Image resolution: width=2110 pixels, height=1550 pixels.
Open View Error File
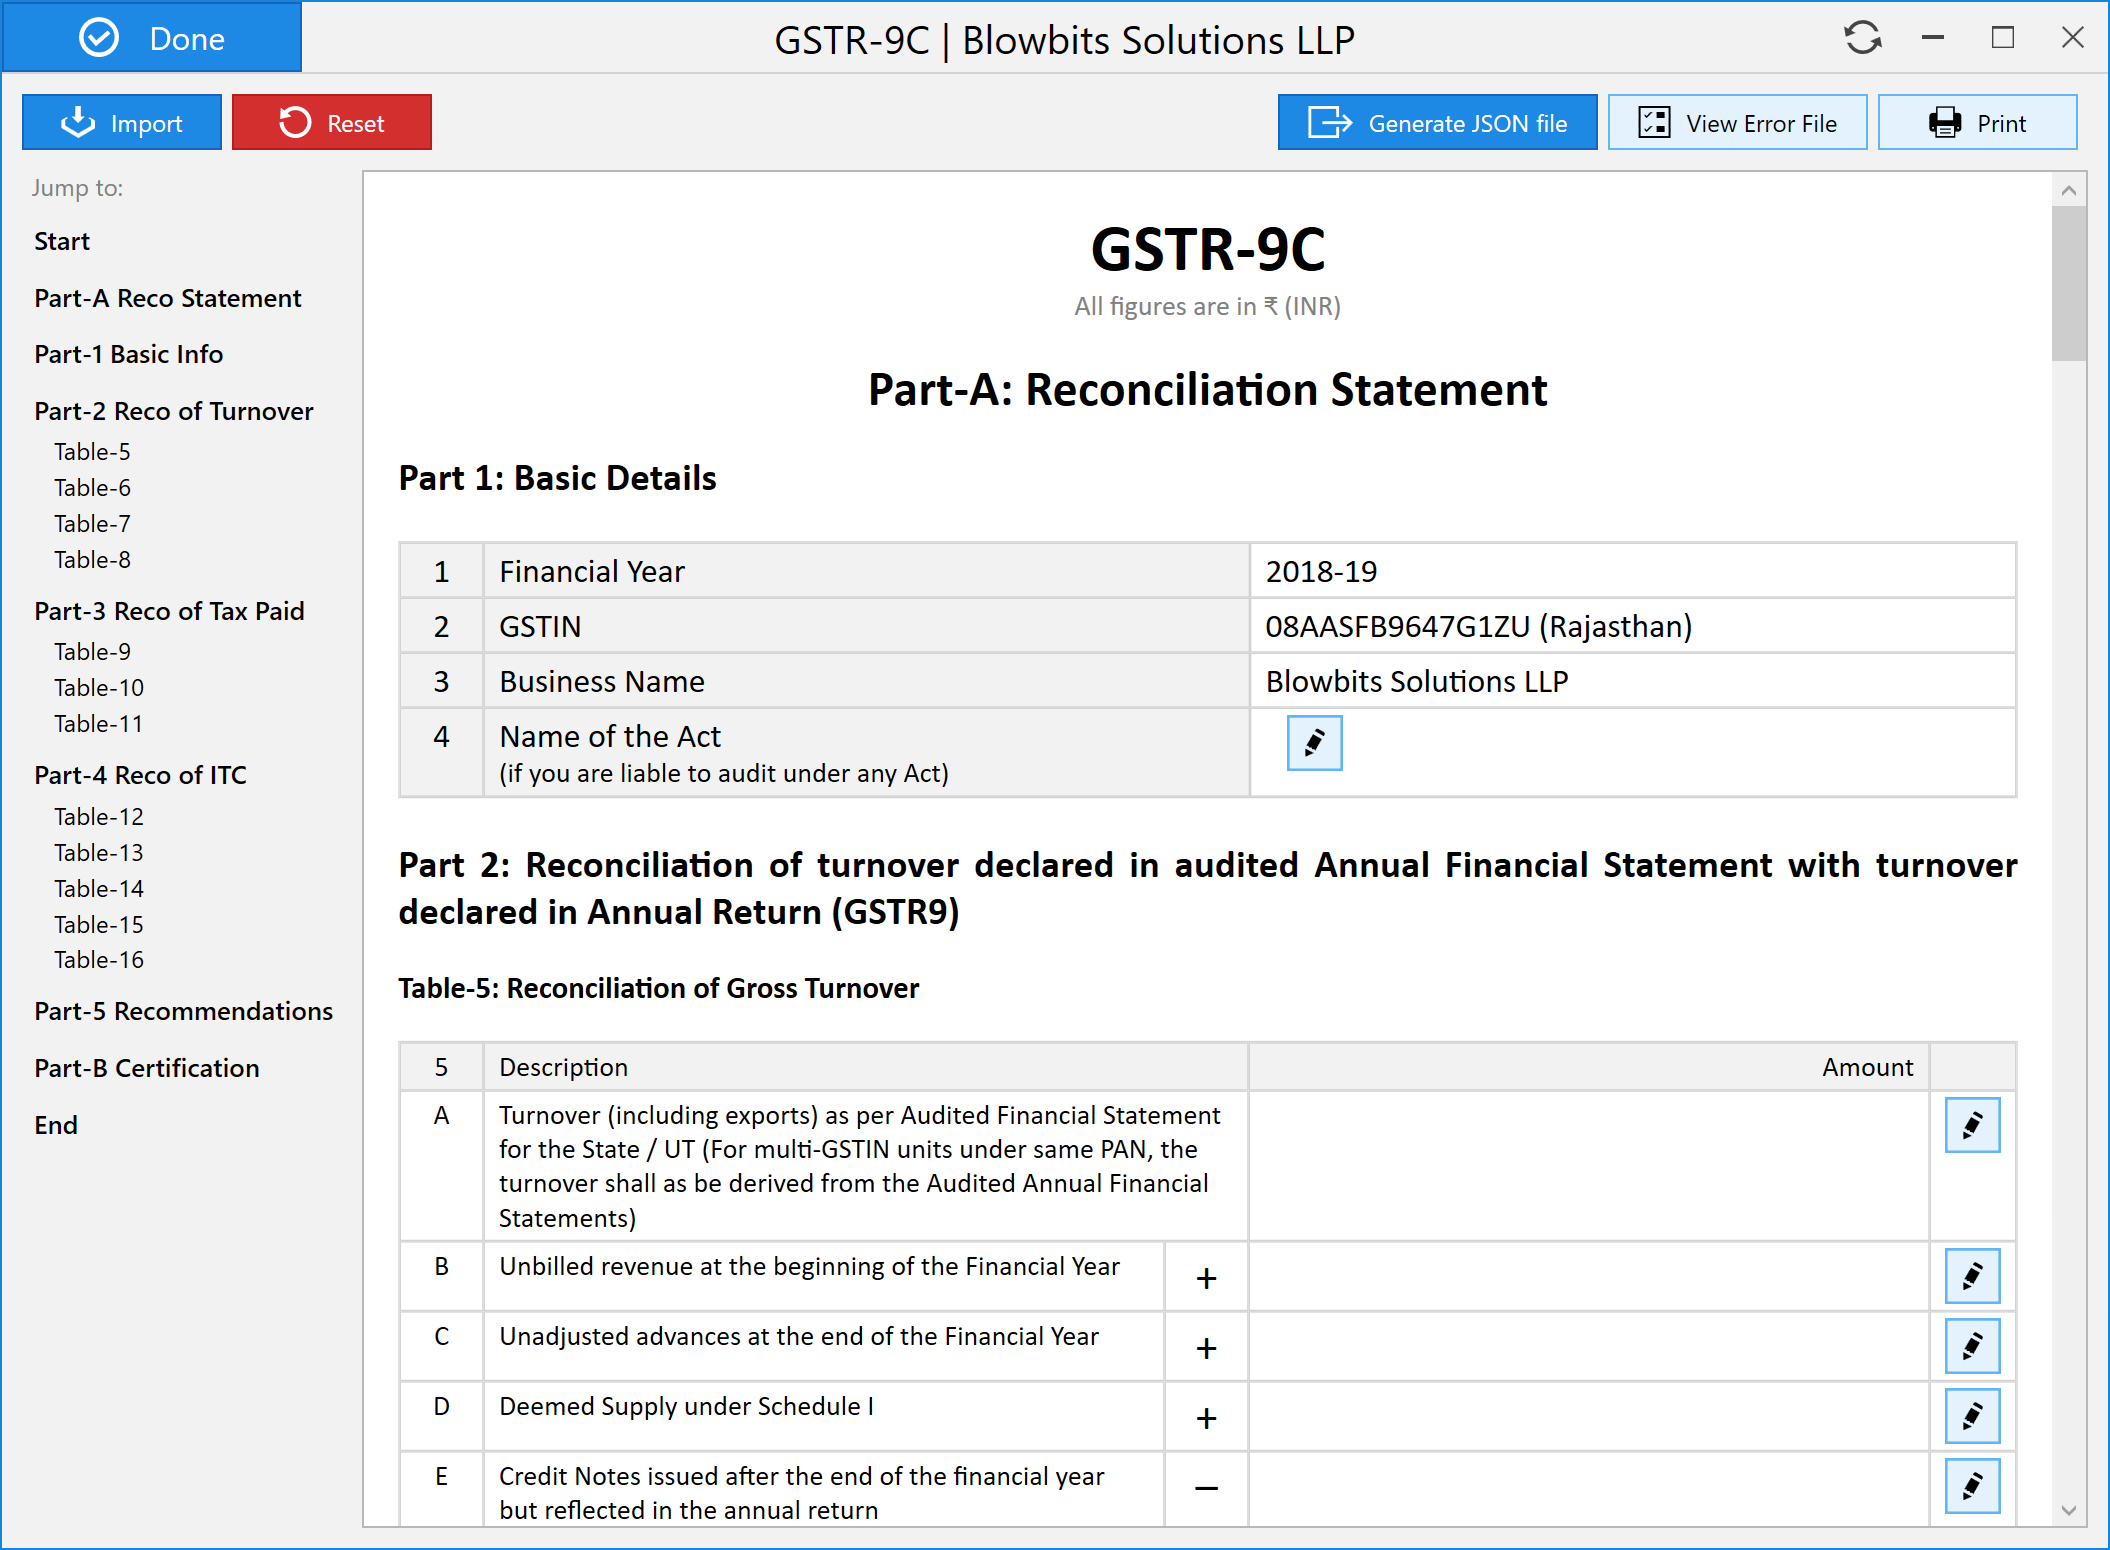click(x=1737, y=123)
